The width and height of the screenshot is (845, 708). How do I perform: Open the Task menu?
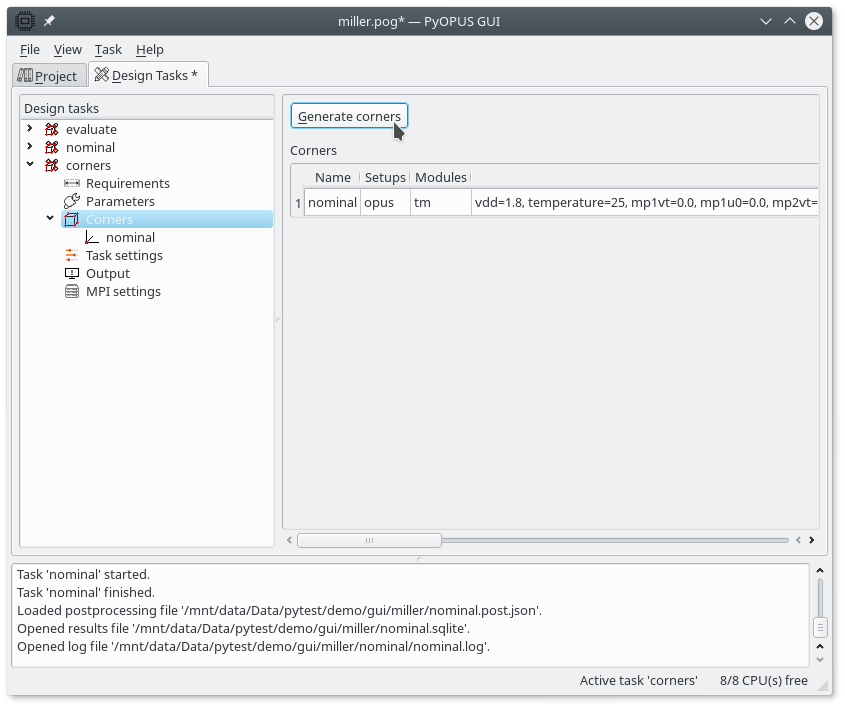pyautogui.click(x=108, y=49)
